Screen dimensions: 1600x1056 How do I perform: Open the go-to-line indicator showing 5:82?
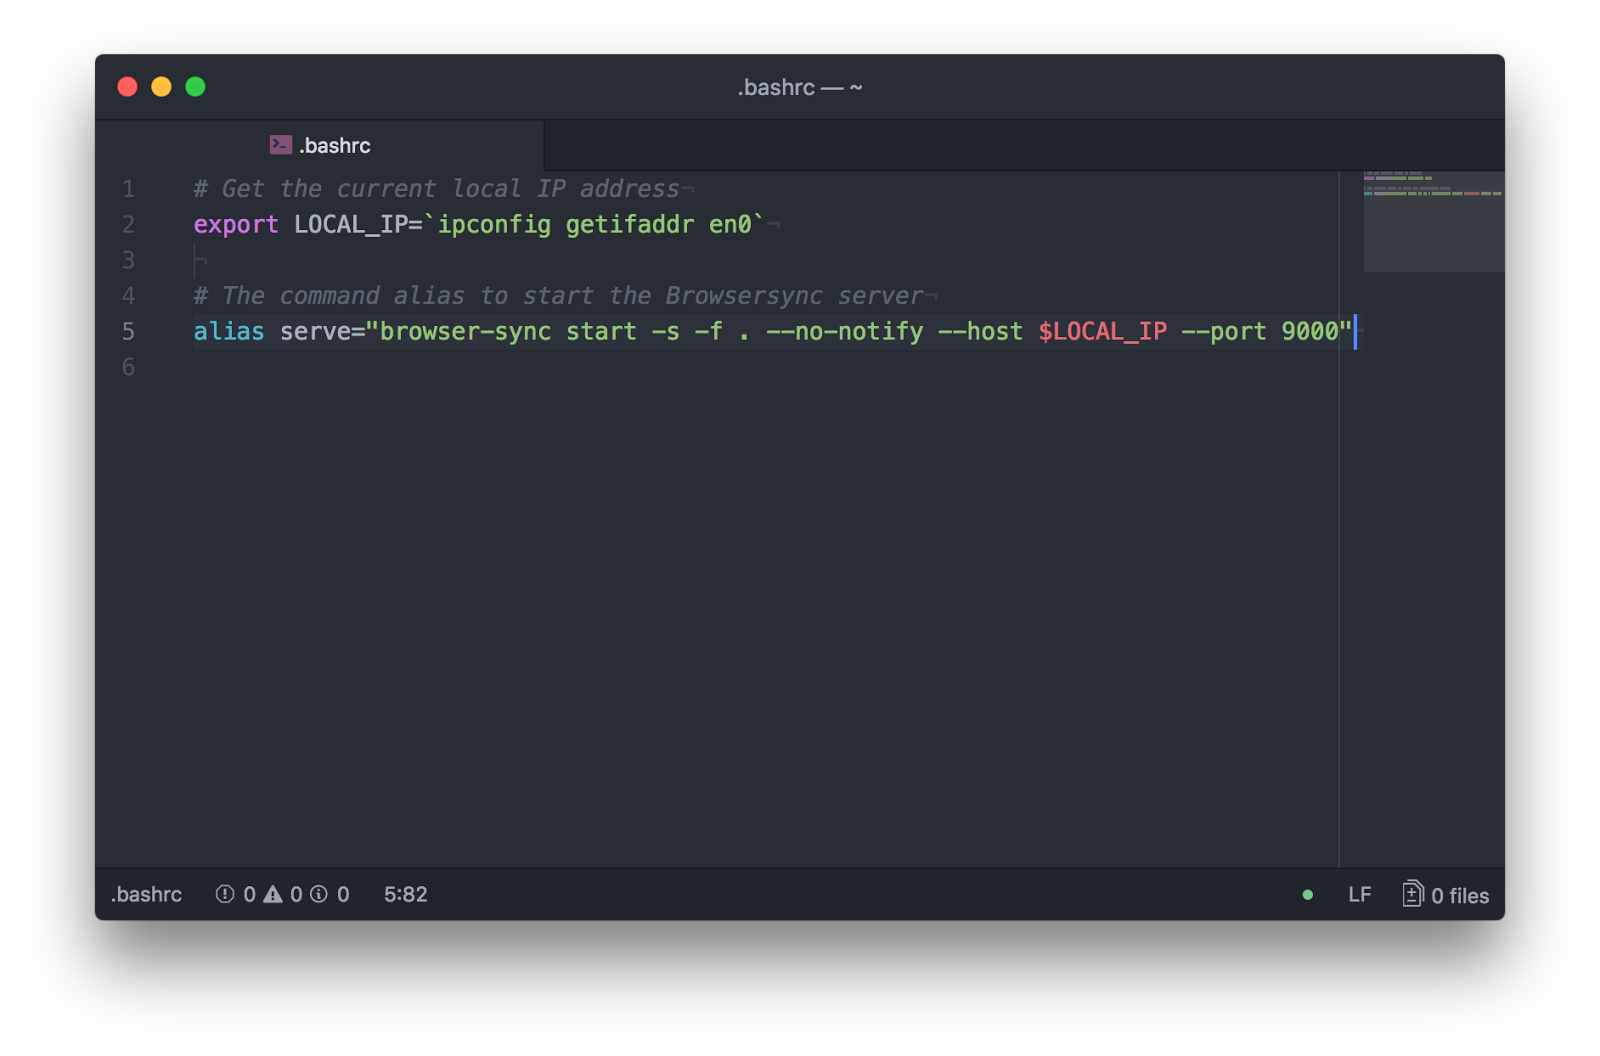click(405, 894)
